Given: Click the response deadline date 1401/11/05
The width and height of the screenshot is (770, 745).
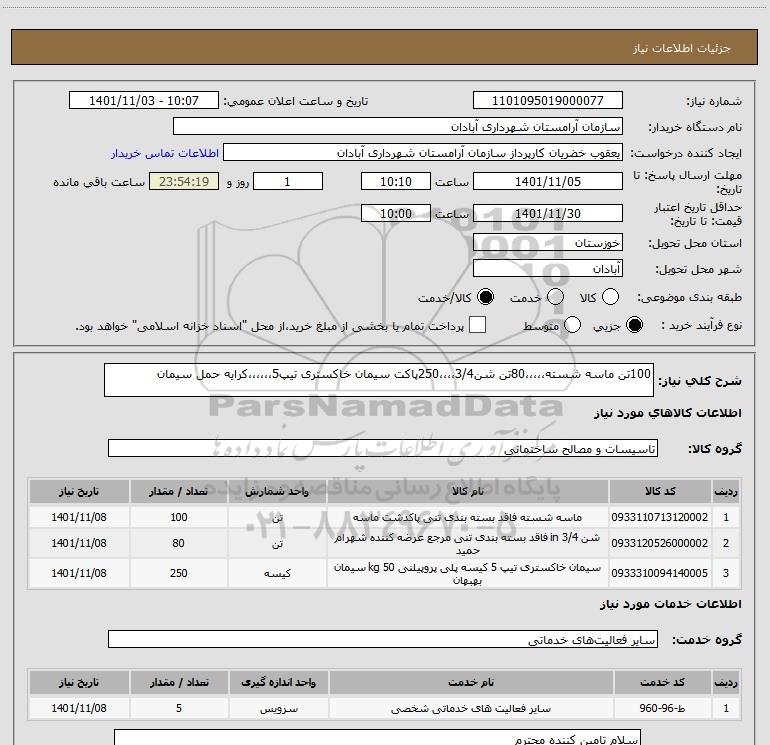Looking at the screenshot, I should click(x=548, y=182).
